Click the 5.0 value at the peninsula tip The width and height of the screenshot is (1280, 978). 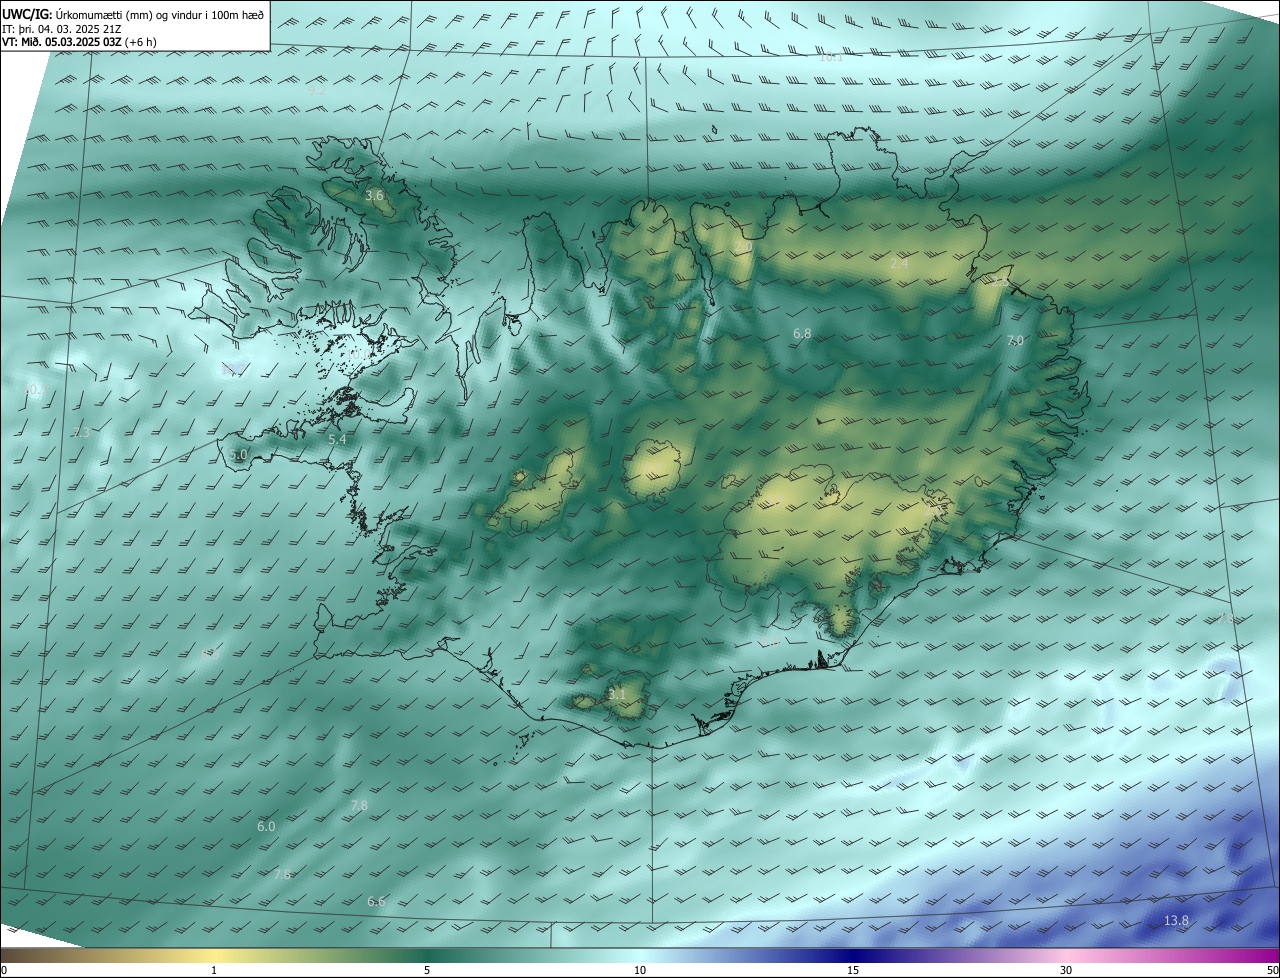click(237, 455)
